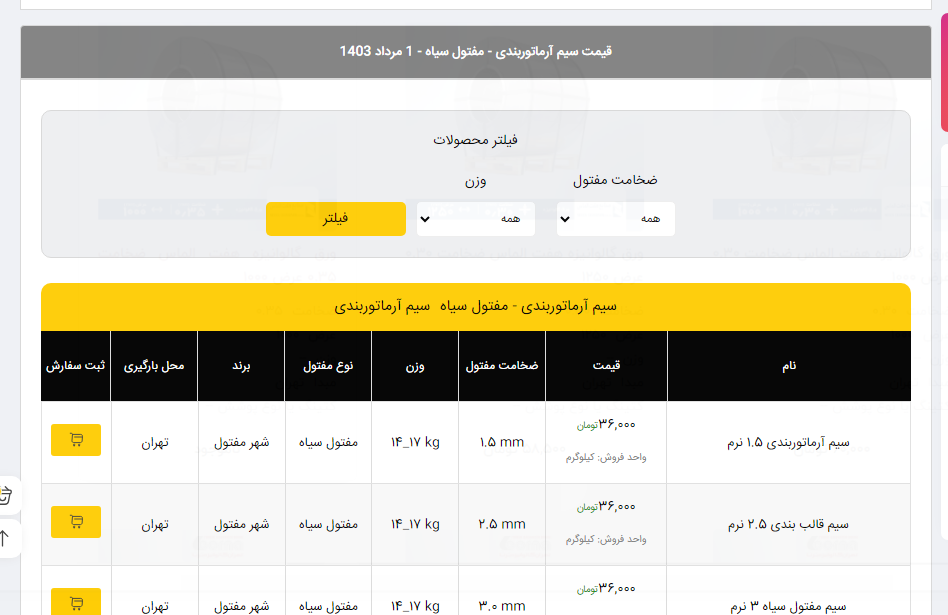Screen dimensions: 948x615
Task: Open the وزن filter dropdown
Action: click(x=475, y=219)
